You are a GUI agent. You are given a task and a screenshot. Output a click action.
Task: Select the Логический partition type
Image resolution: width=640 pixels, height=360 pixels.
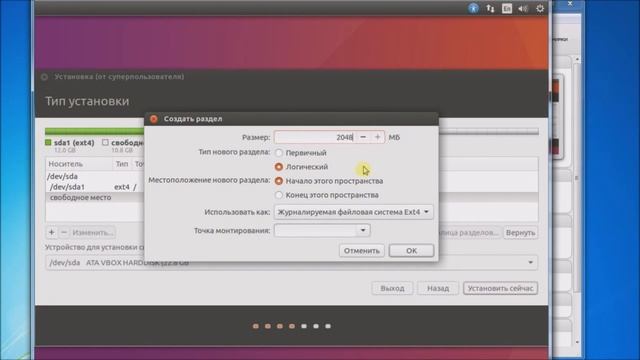tap(302, 167)
